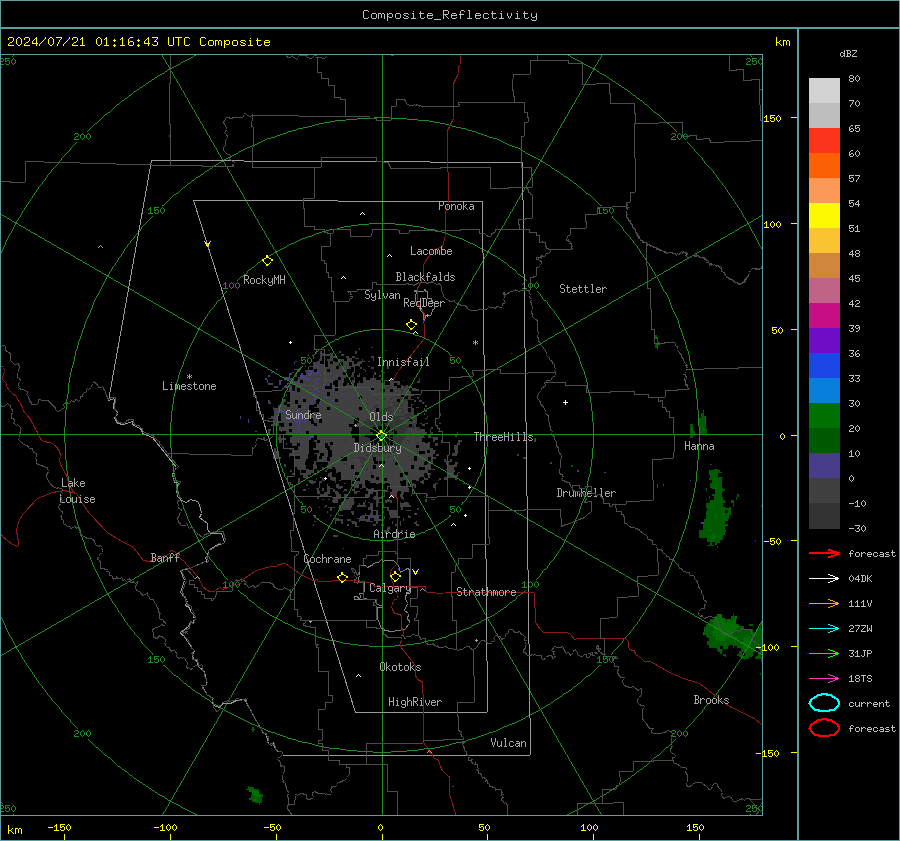This screenshot has height=841, width=900.
Task: Click the red forecast arrow in legend
Action: coord(824,553)
